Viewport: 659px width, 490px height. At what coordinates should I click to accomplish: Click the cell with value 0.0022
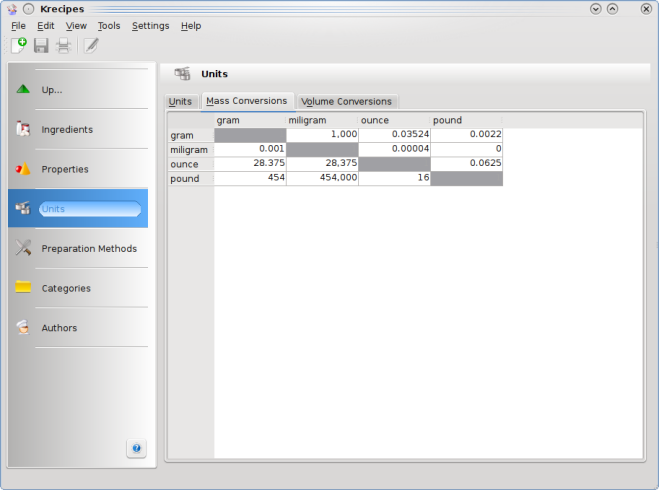(x=467, y=134)
